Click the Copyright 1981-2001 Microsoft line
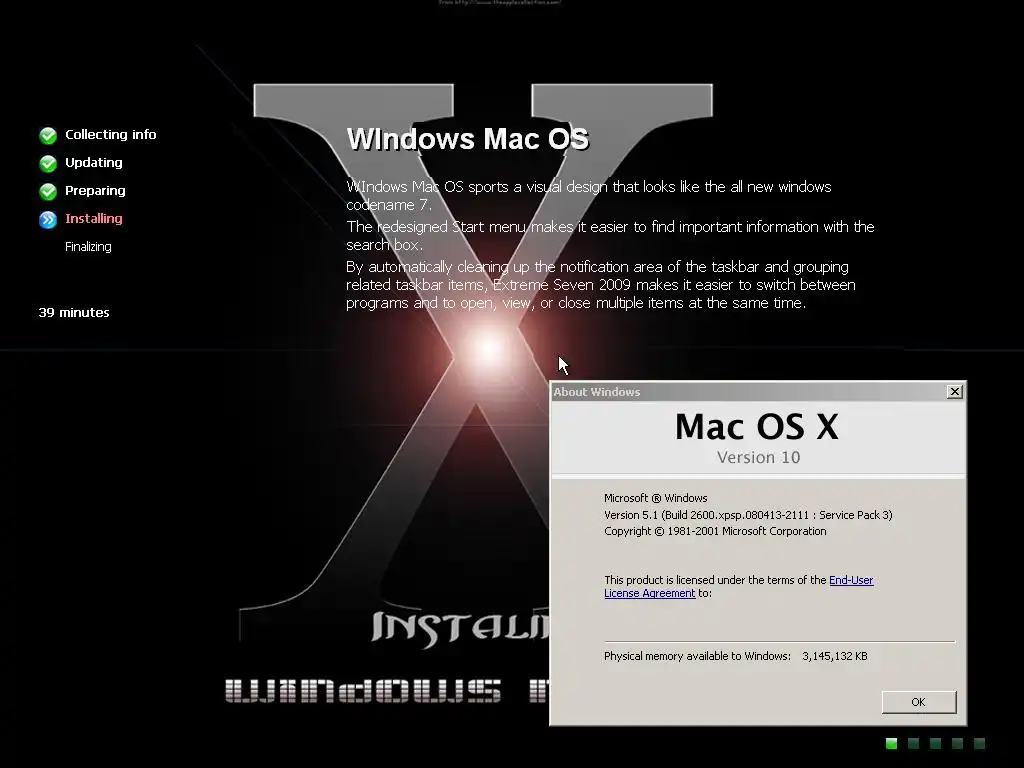This screenshot has height=768, width=1024. click(715, 531)
